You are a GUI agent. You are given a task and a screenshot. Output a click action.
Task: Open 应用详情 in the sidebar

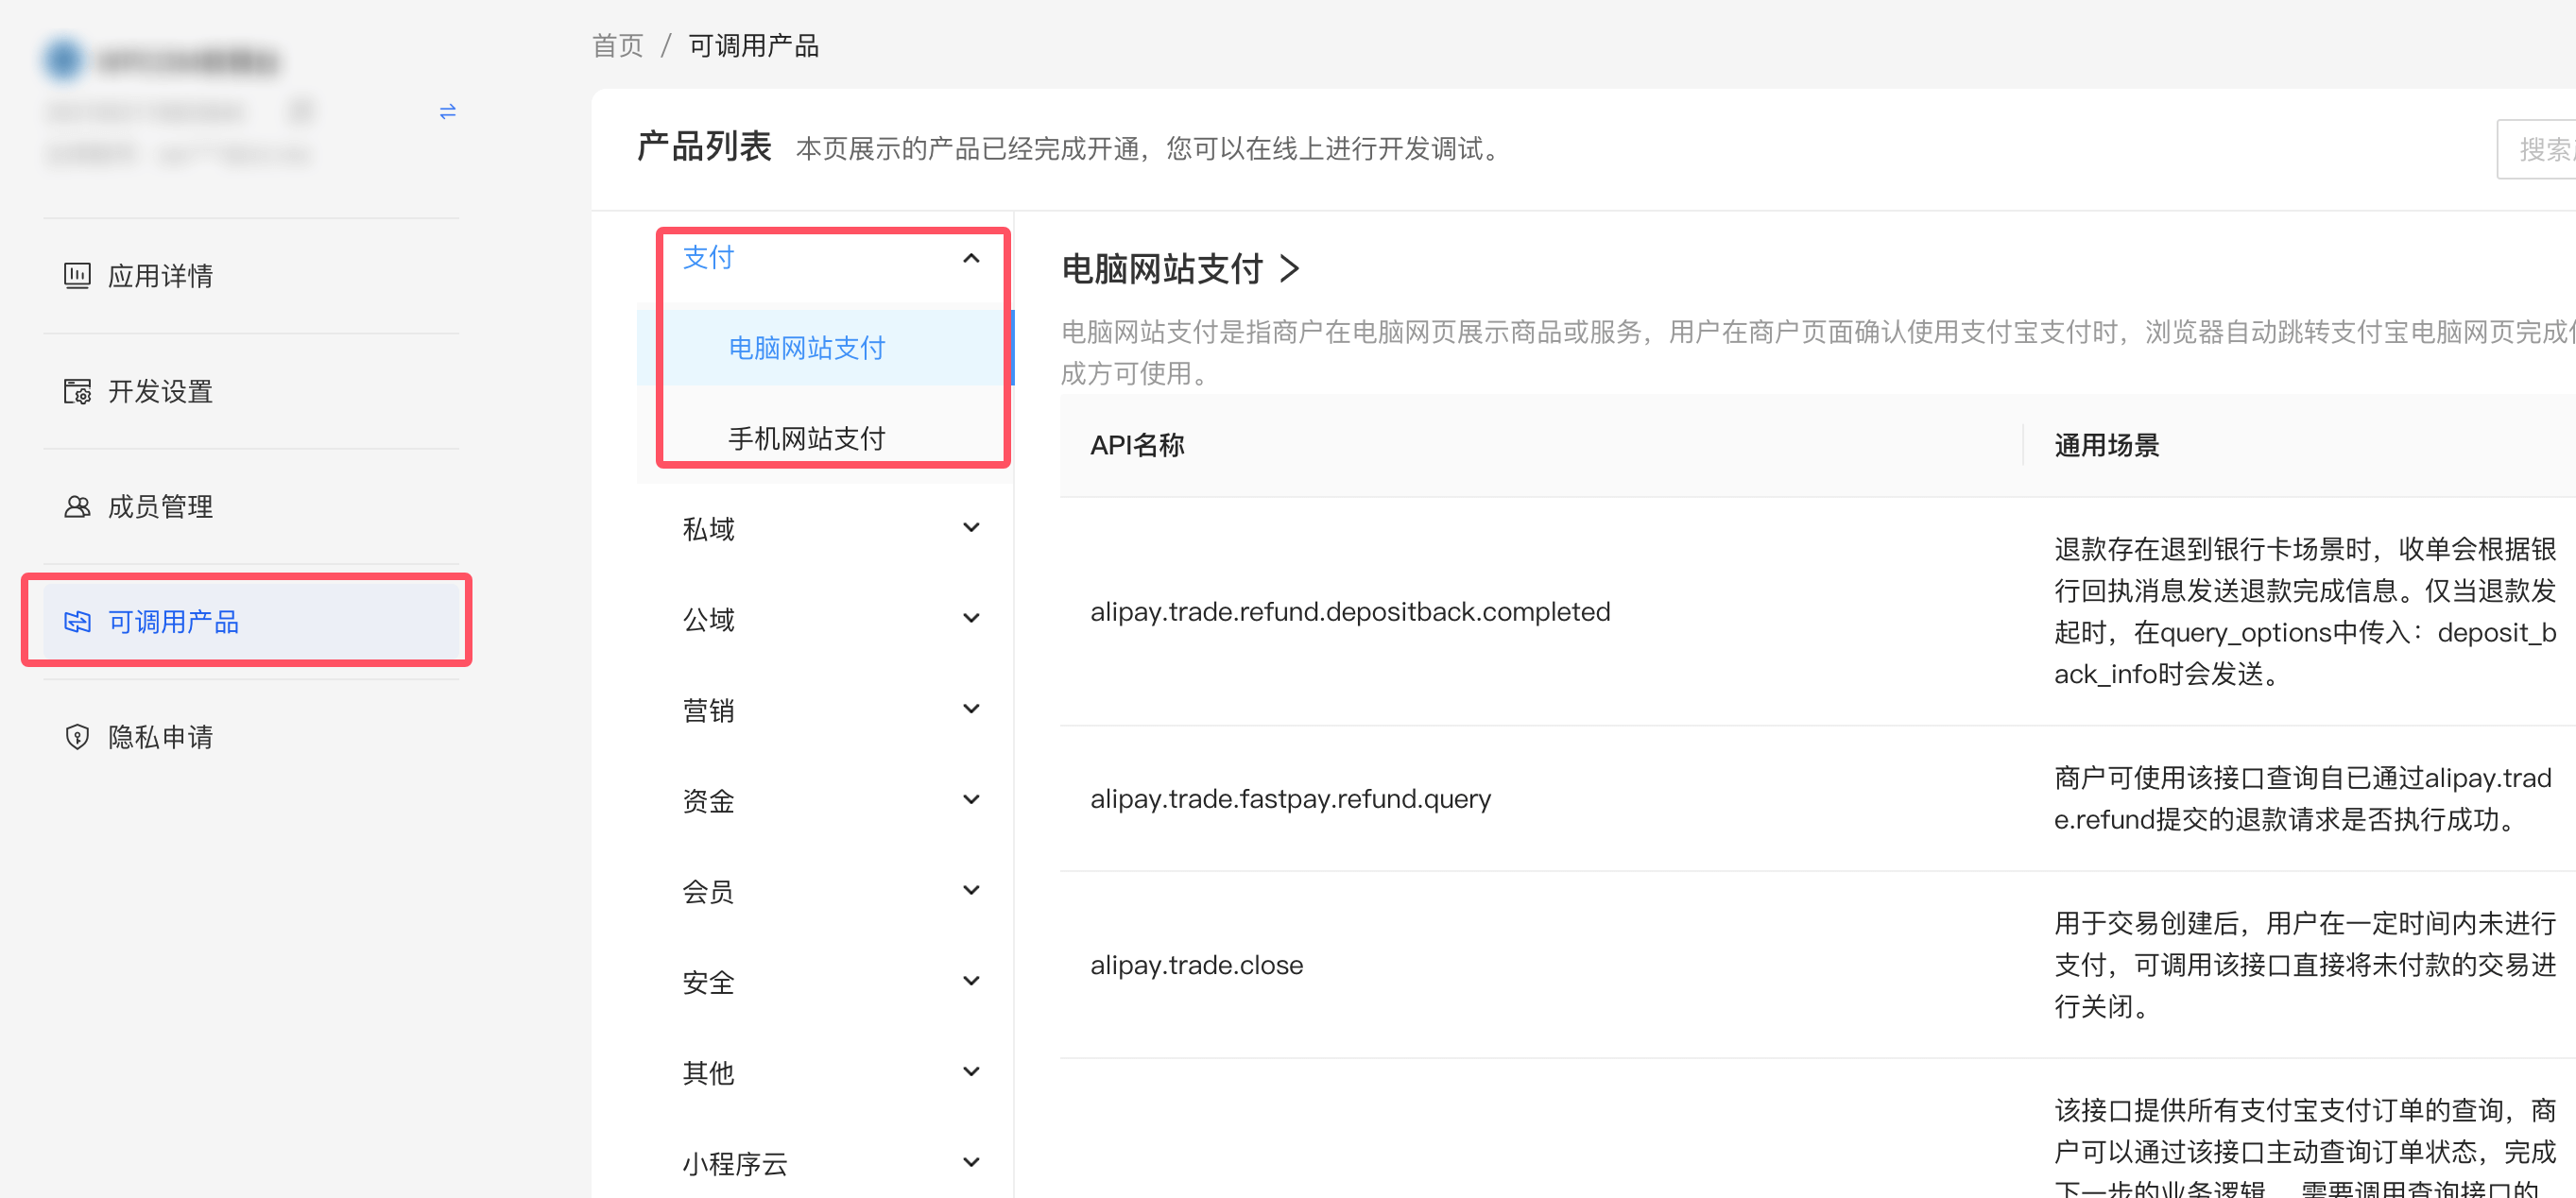coord(251,275)
